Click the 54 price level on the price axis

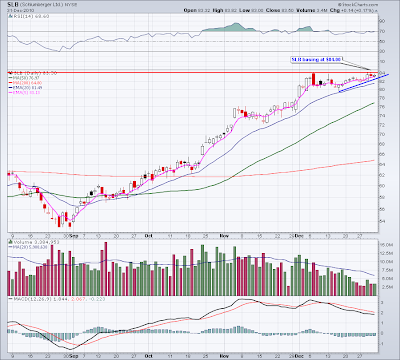(x=383, y=221)
